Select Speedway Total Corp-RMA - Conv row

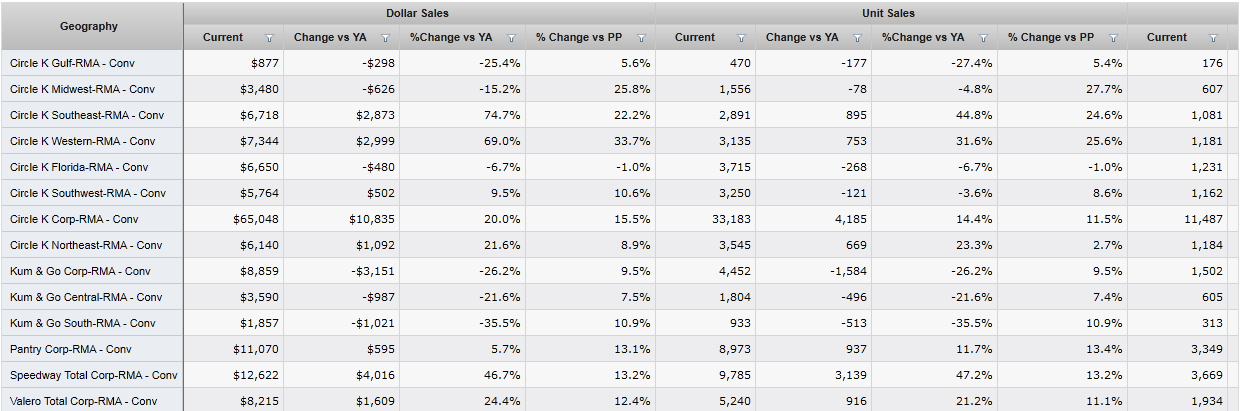[93, 375]
